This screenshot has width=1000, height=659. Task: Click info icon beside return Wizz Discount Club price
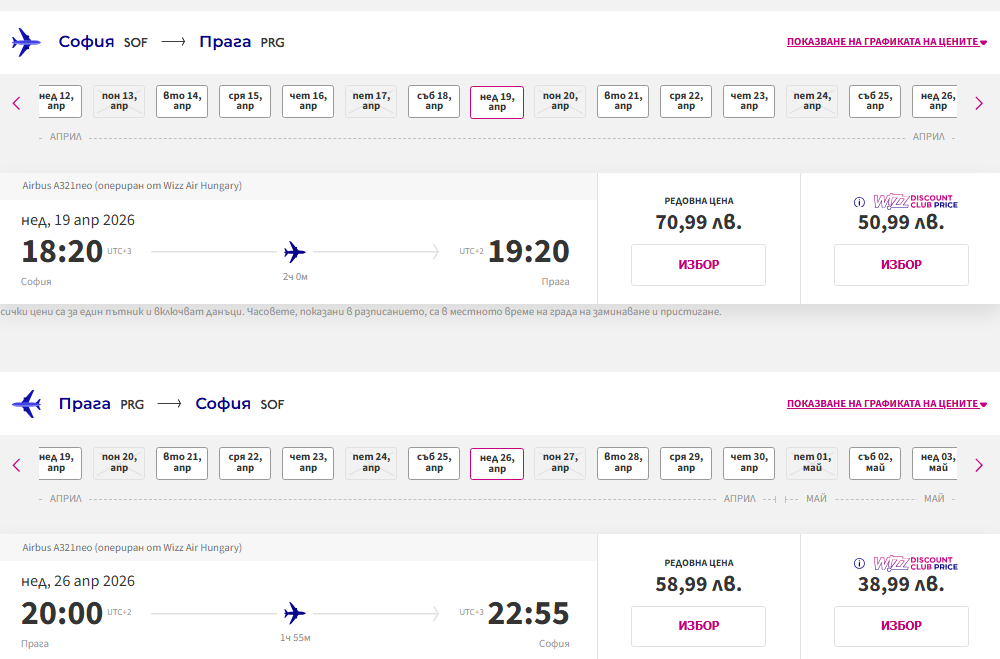[x=859, y=564]
